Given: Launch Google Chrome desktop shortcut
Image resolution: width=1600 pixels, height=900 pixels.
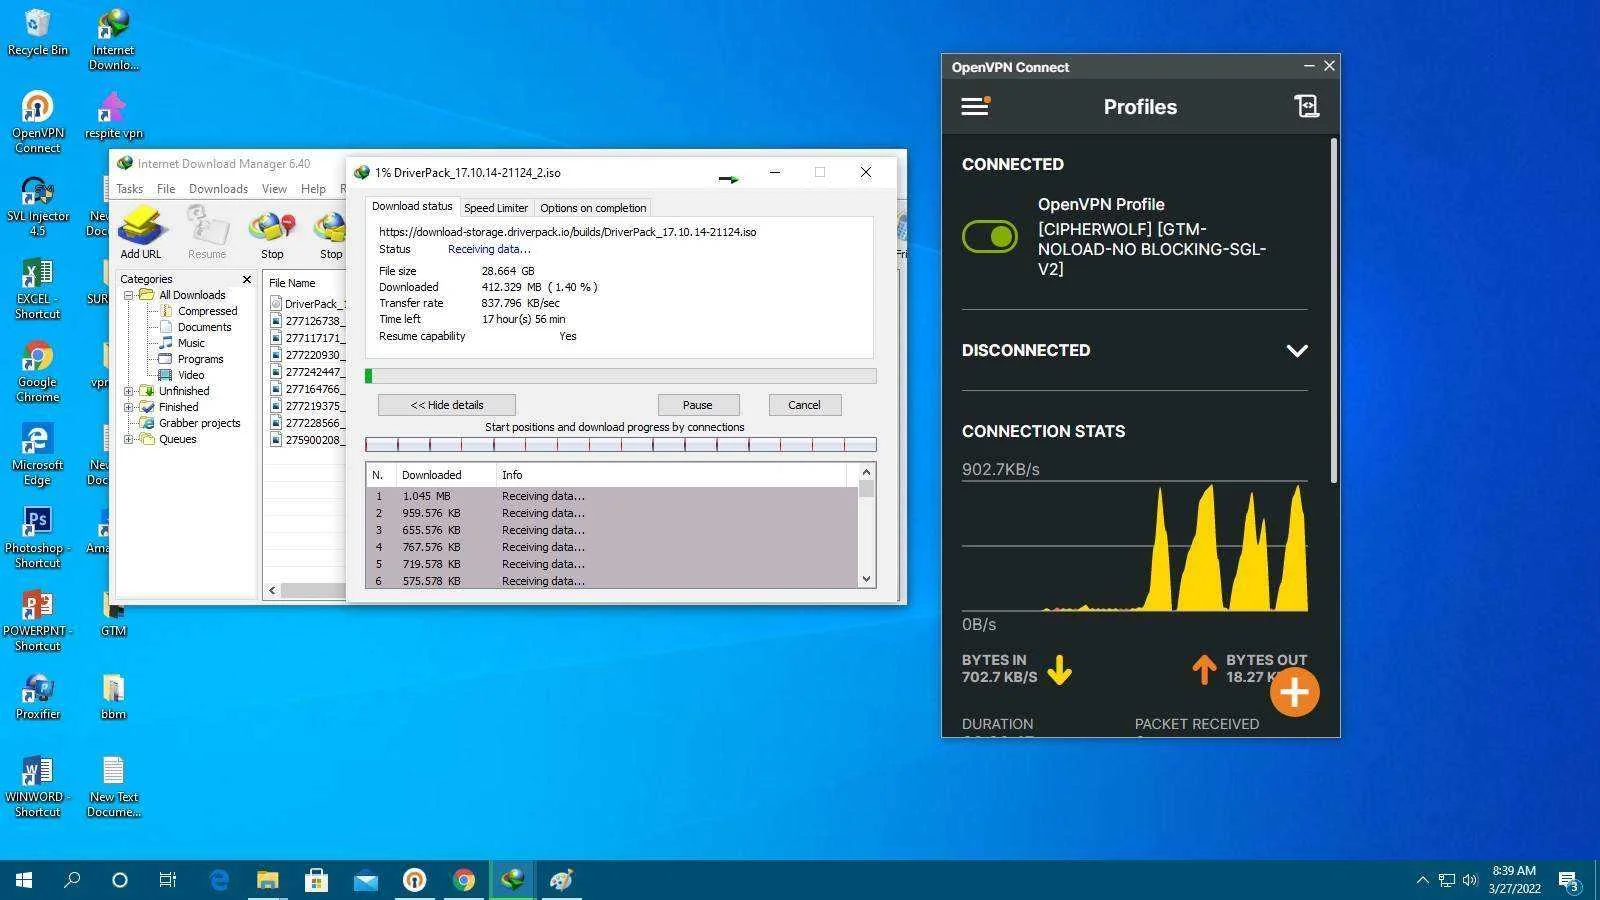Looking at the screenshot, I should [x=37, y=371].
